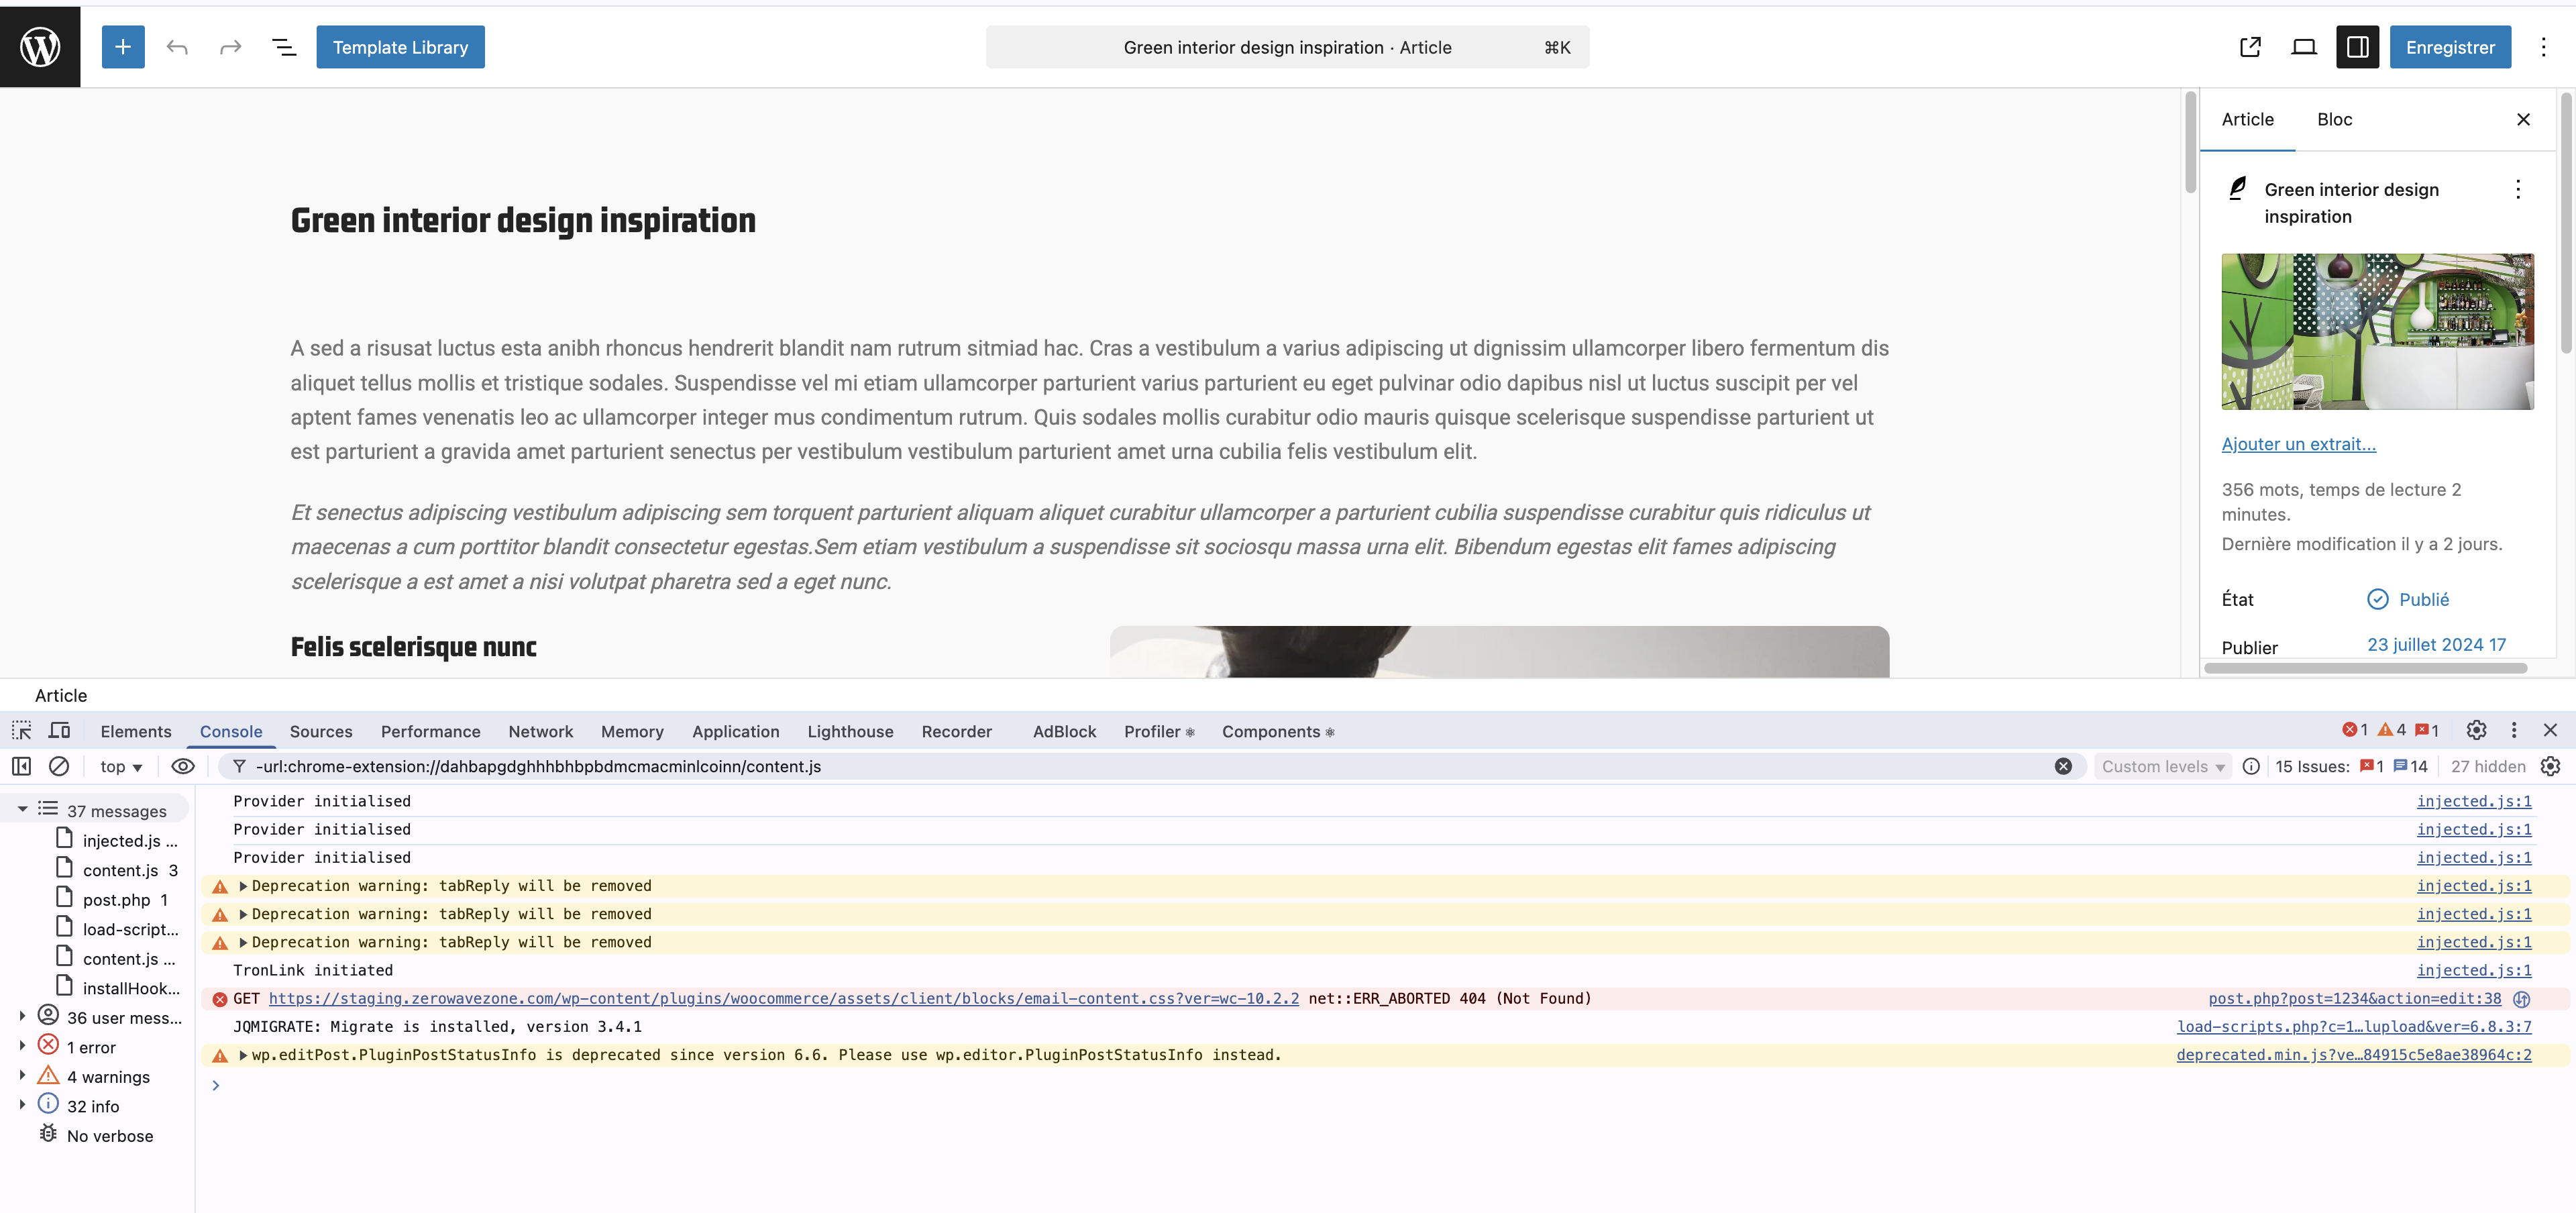Click the view post external link icon
The image size is (2576, 1213).
click(2250, 47)
